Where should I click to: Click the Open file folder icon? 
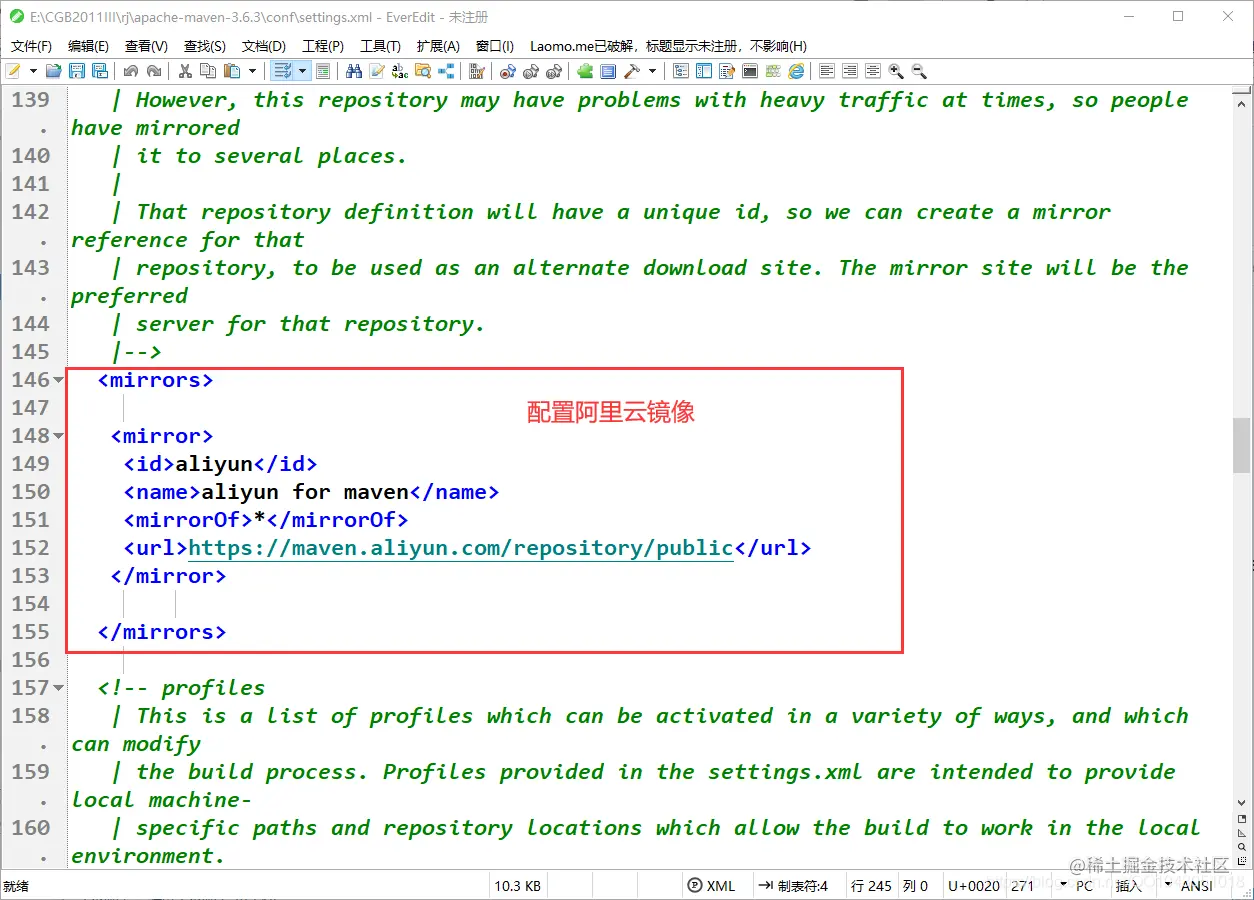click(x=53, y=71)
